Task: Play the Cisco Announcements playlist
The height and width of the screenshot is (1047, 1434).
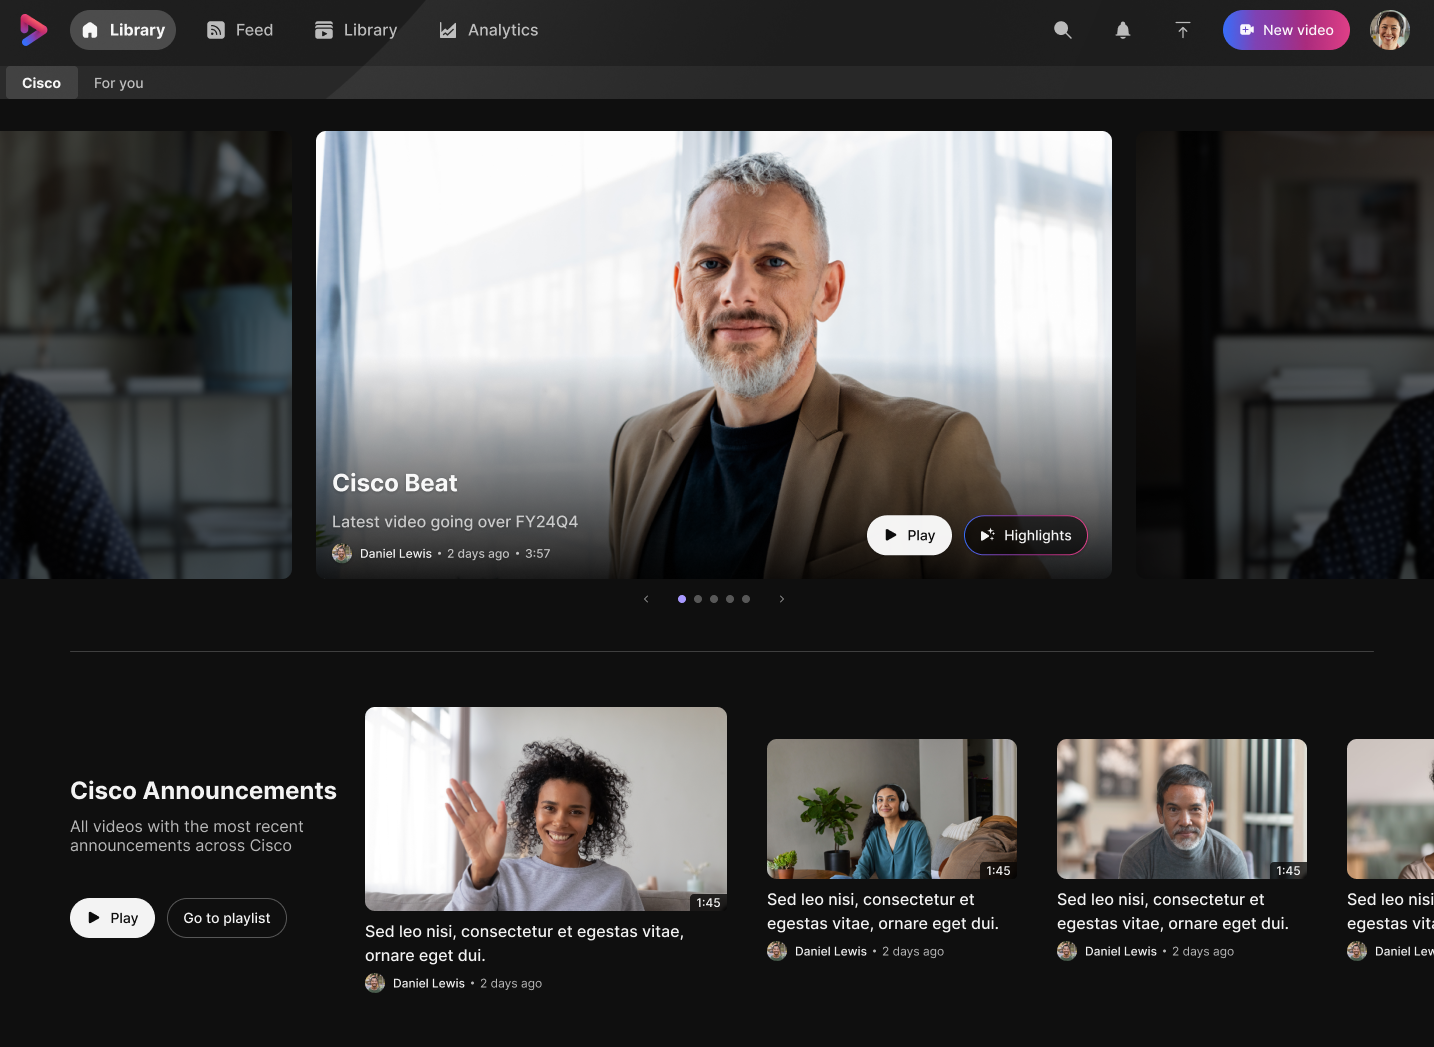Action: (x=112, y=918)
